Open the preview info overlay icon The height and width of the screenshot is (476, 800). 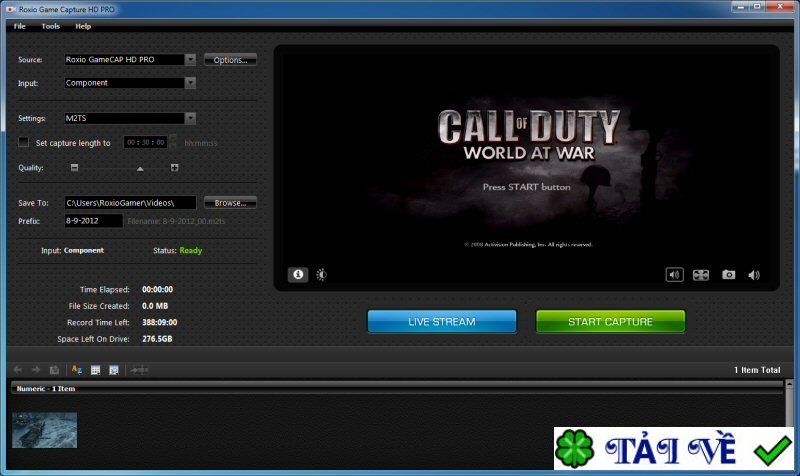(x=298, y=274)
